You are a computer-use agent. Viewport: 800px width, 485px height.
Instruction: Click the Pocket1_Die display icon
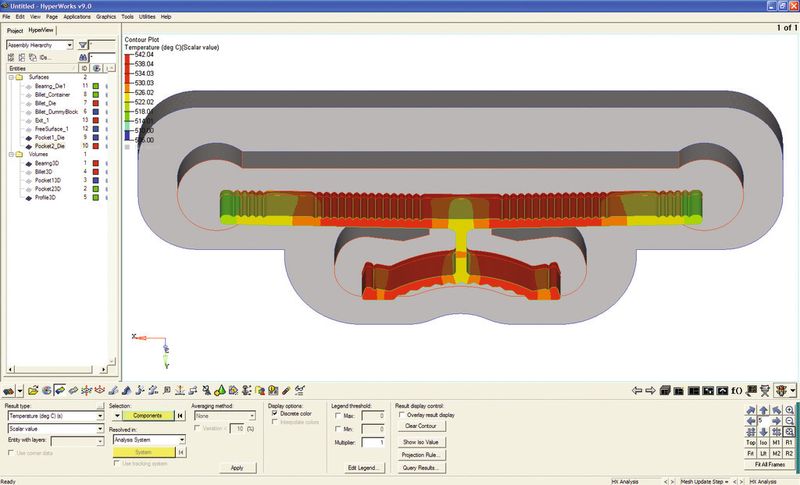28,137
